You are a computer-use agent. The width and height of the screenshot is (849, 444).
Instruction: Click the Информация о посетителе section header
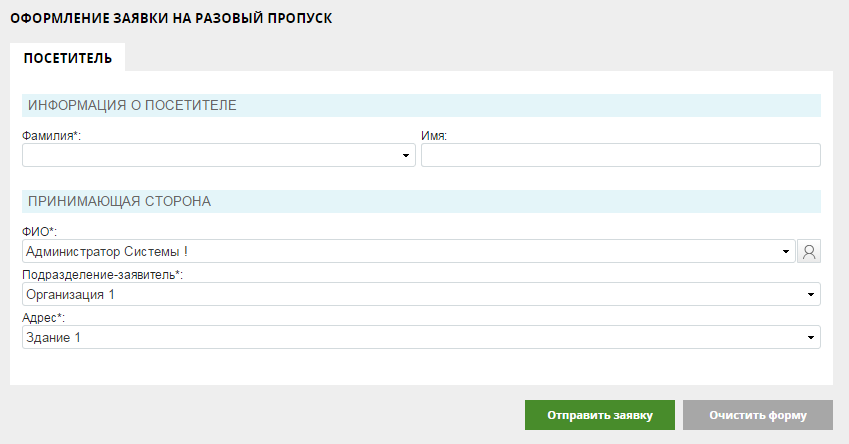click(x=132, y=105)
